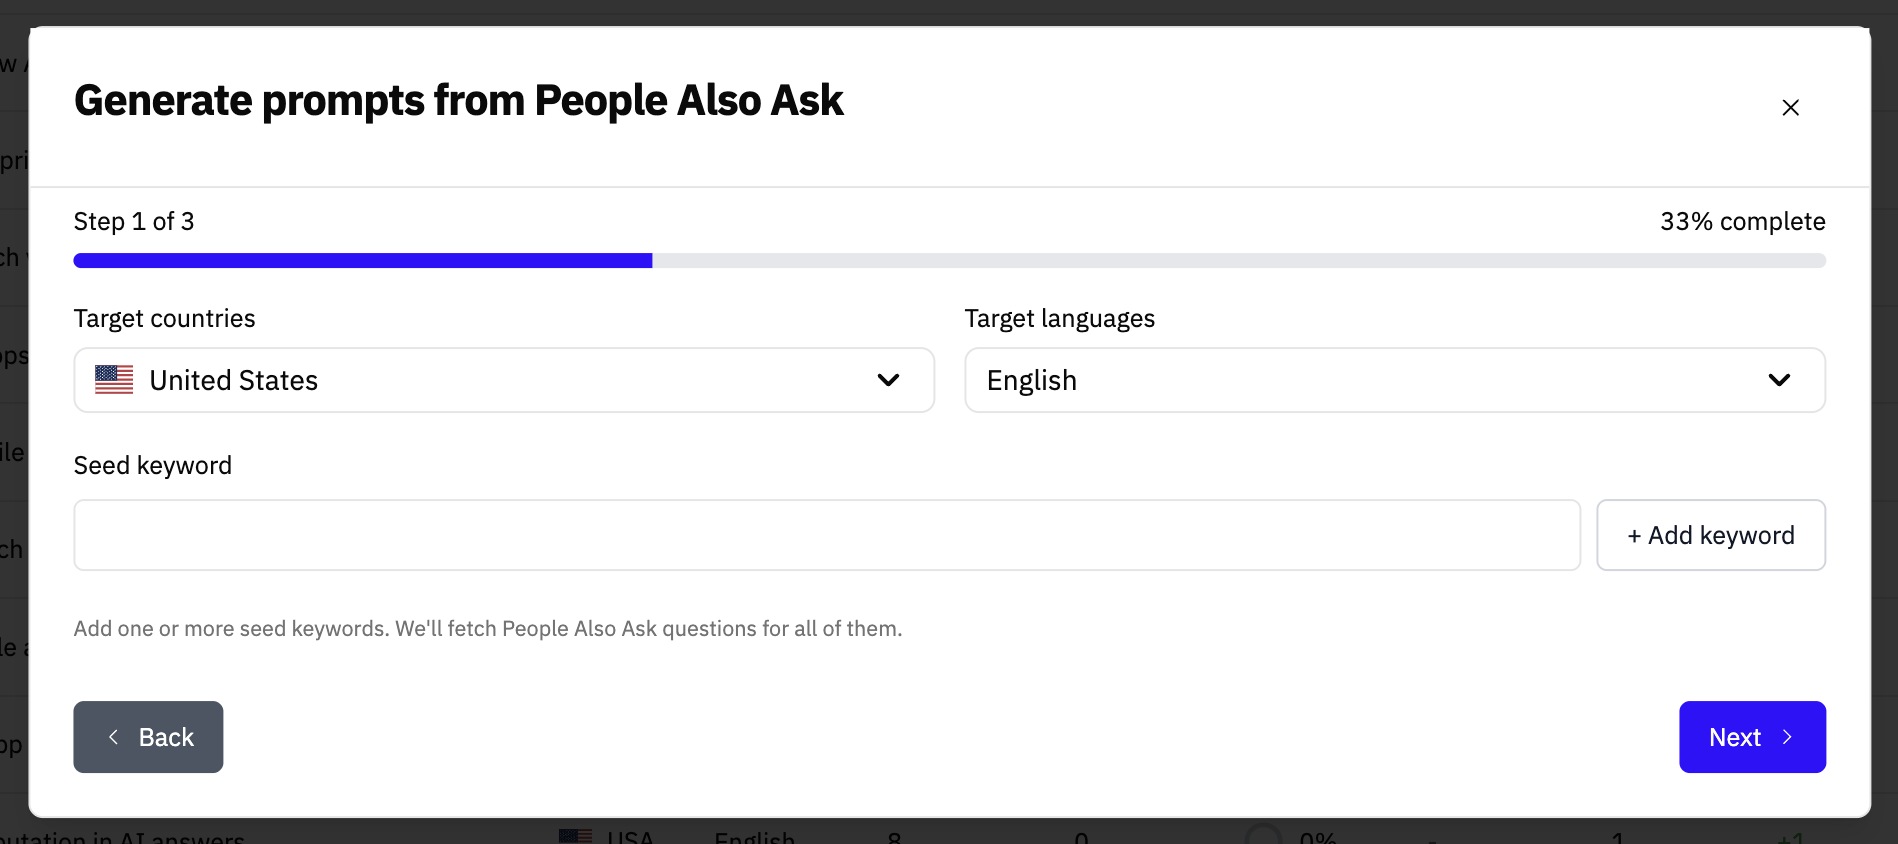Click the United States flag icon

(114, 380)
